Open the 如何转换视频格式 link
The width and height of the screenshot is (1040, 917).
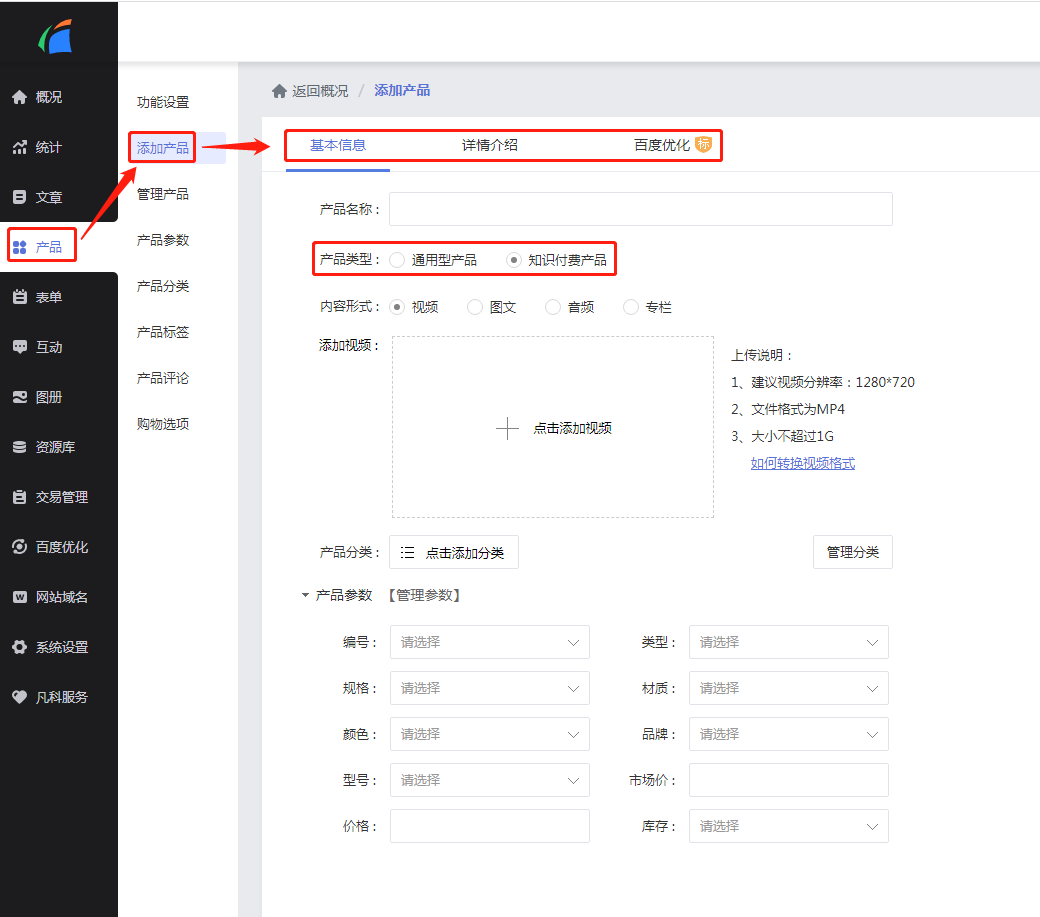pyautogui.click(x=802, y=463)
